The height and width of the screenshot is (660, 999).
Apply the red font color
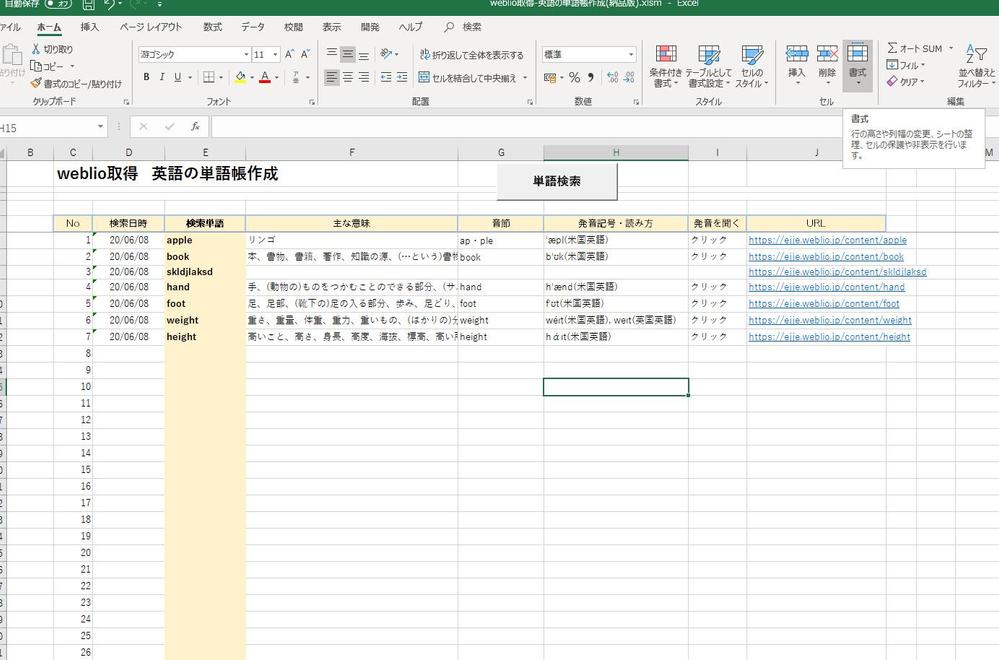(265, 77)
